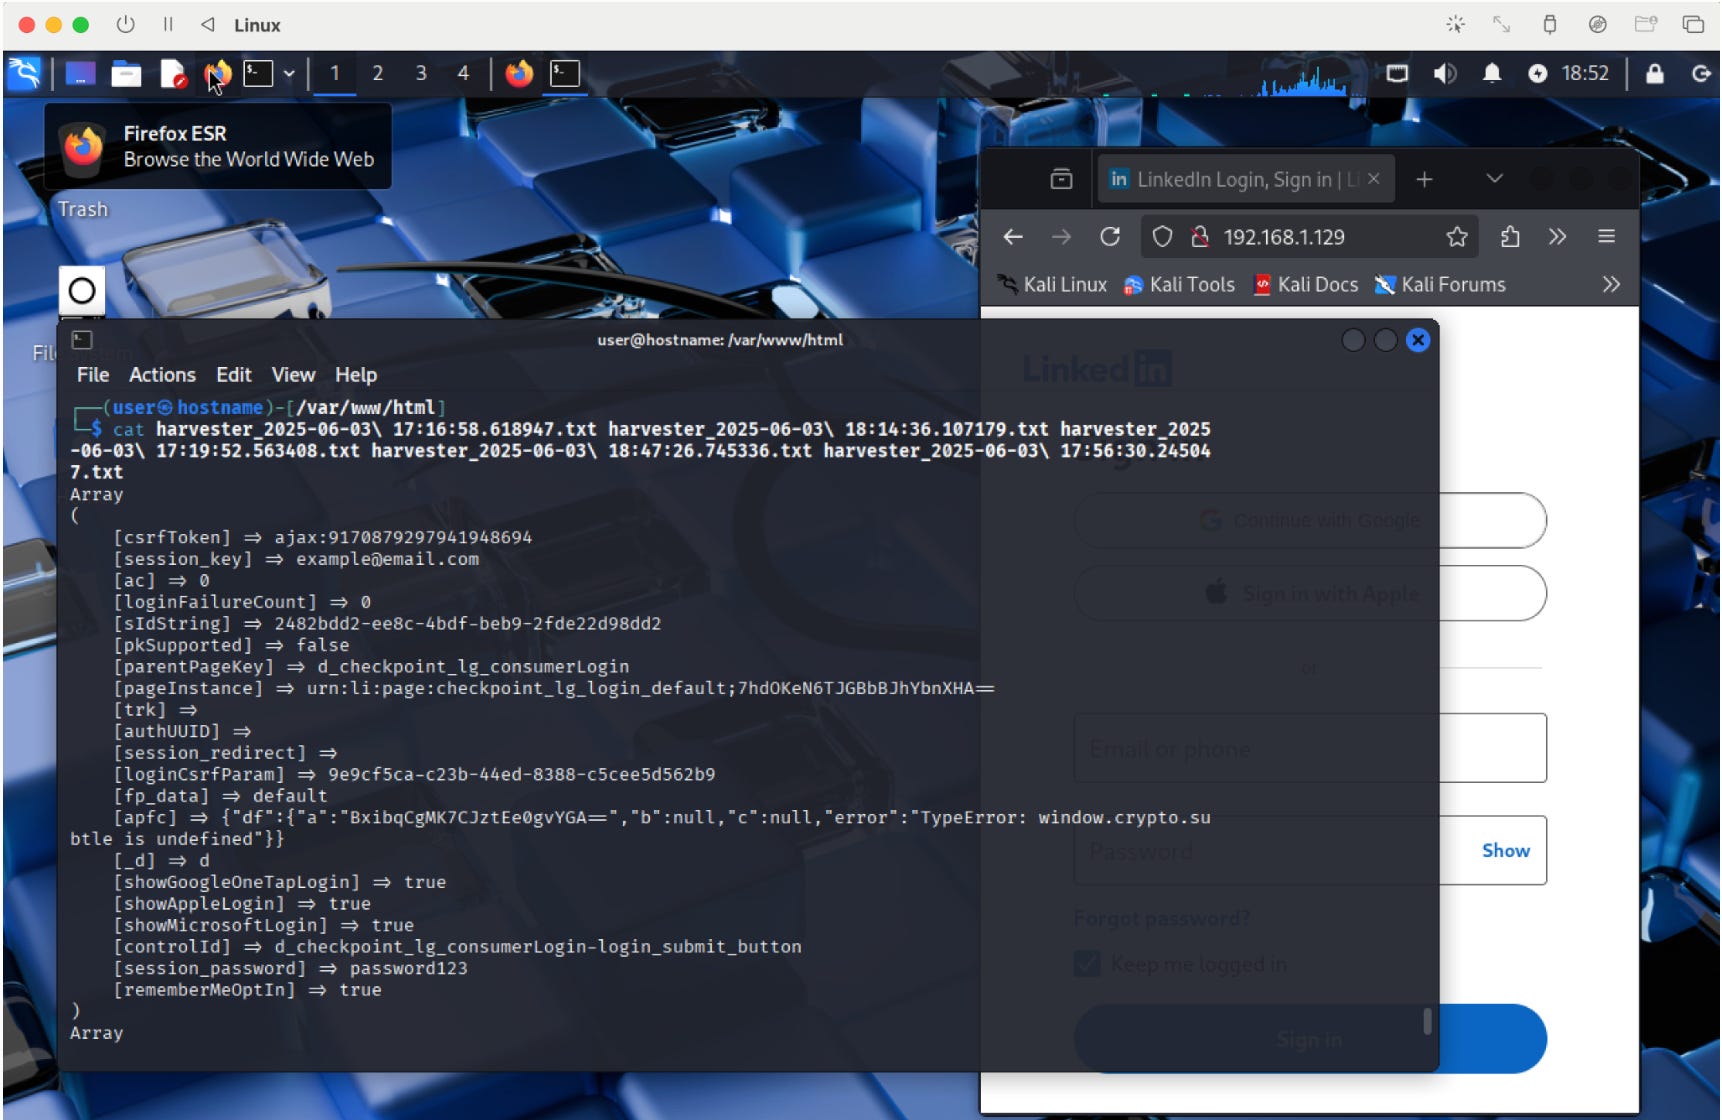The image size is (1722, 1120).
Task: Switch to workspace 2
Action: point(378,73)
